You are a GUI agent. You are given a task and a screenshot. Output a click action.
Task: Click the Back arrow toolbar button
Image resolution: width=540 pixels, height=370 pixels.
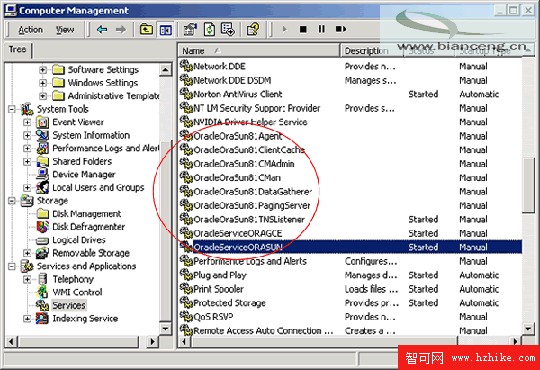coord(102,30)
